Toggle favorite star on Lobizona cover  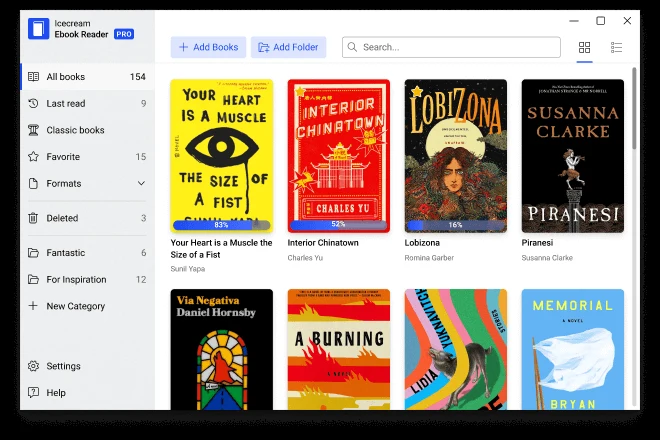[417, 91]
